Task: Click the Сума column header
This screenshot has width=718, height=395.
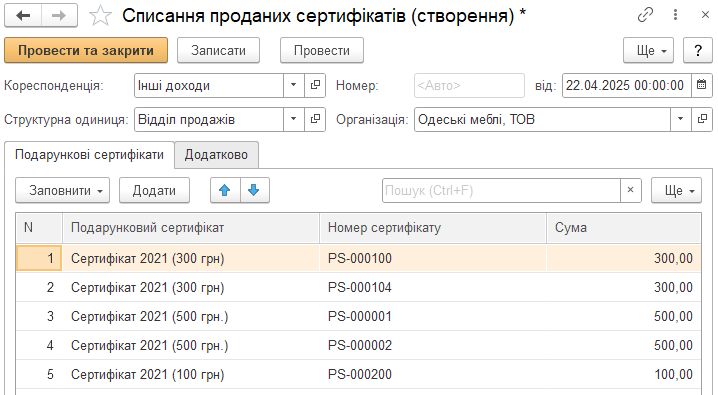Action: [x=624, y=227]
